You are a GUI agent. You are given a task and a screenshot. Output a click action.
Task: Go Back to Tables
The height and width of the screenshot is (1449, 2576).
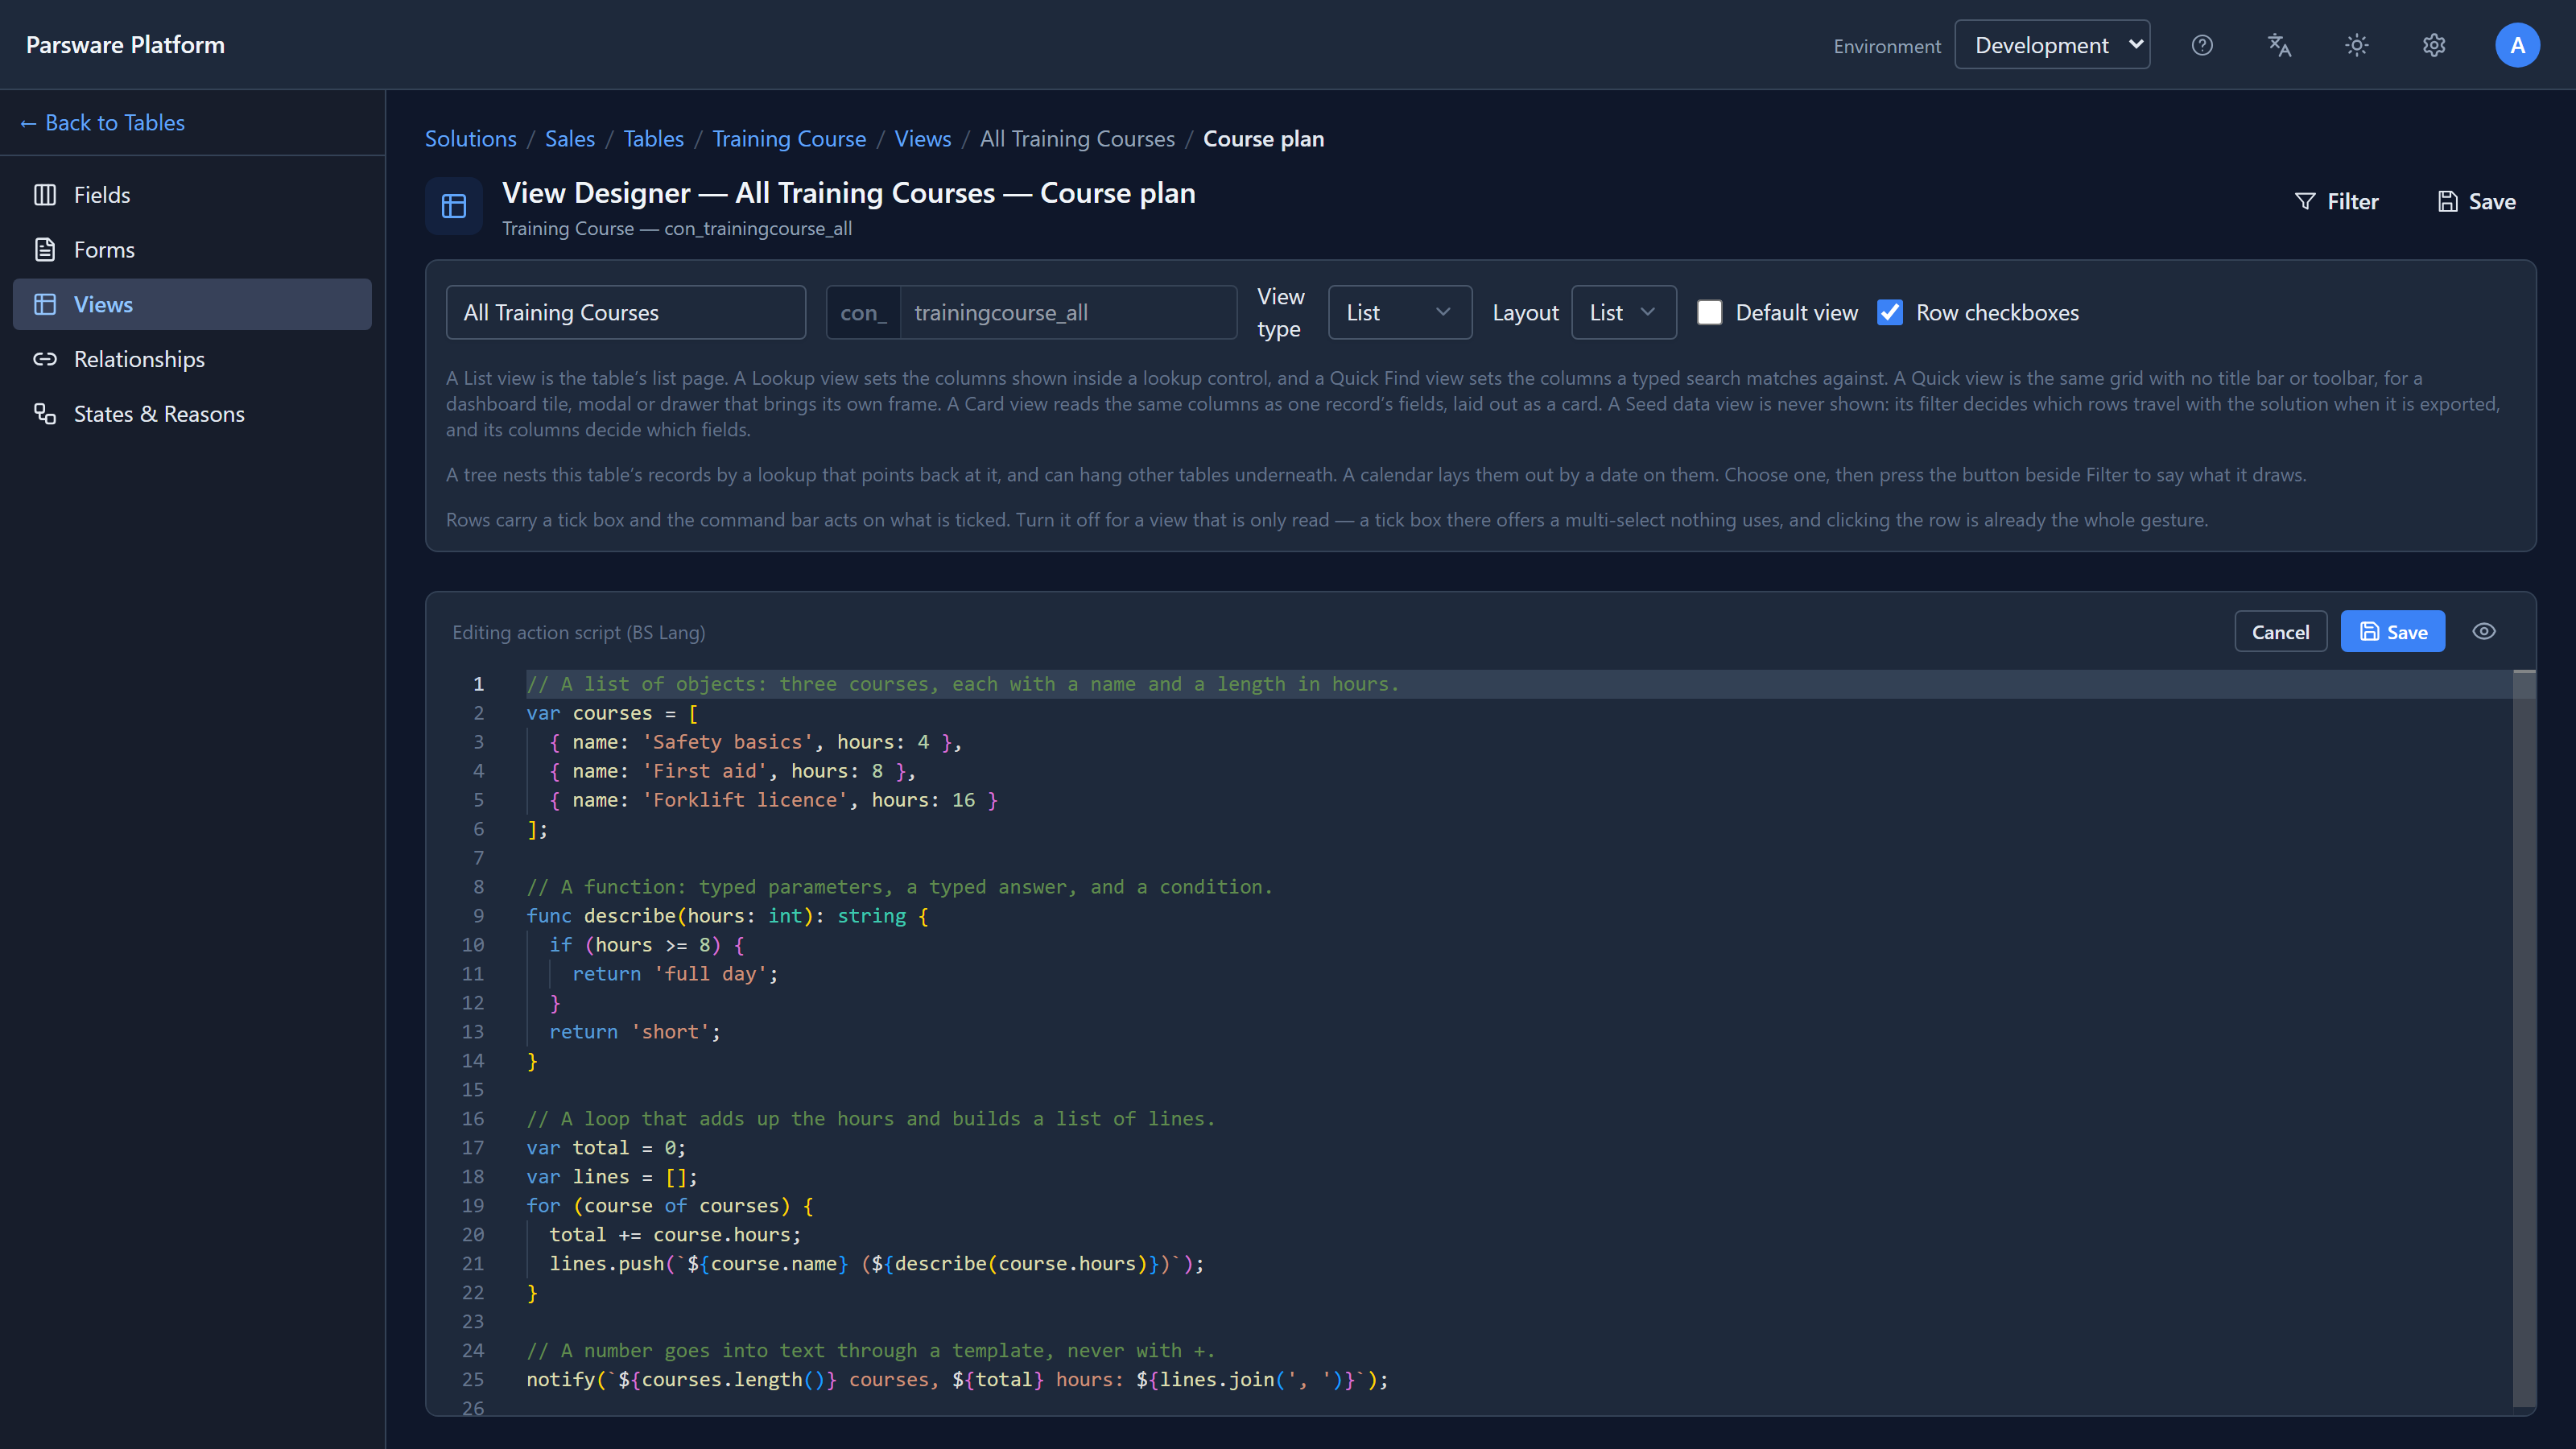(x=102, y=123)
